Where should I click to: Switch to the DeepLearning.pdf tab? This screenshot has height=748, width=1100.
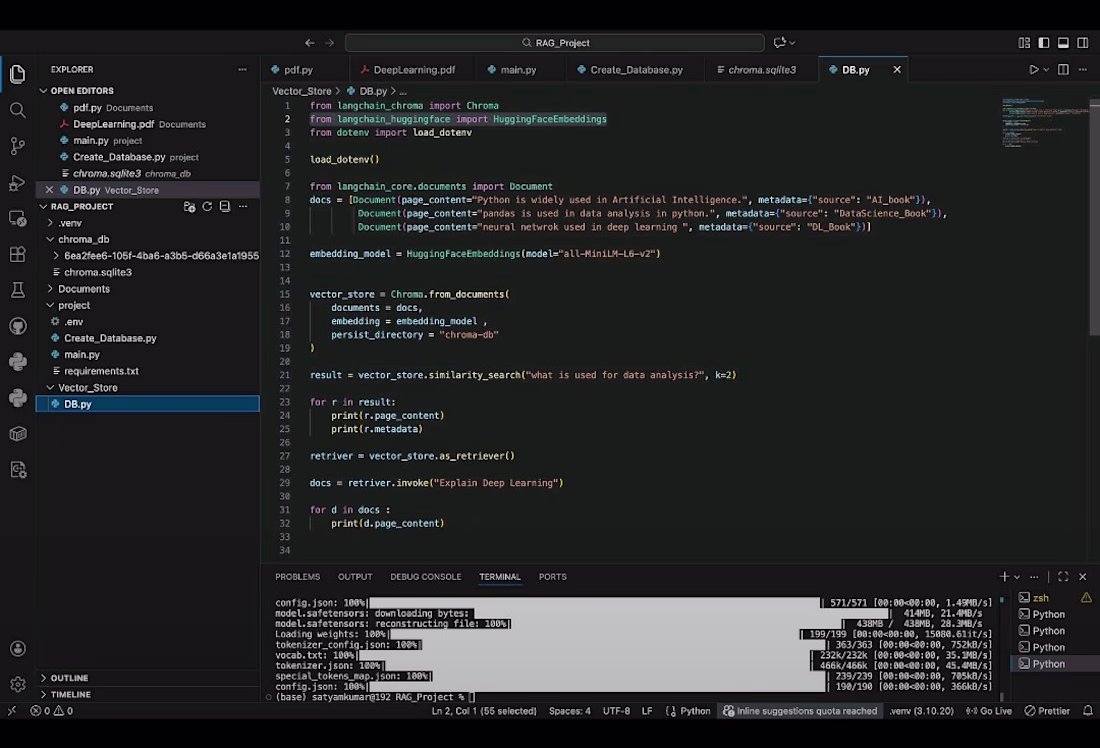414,69
